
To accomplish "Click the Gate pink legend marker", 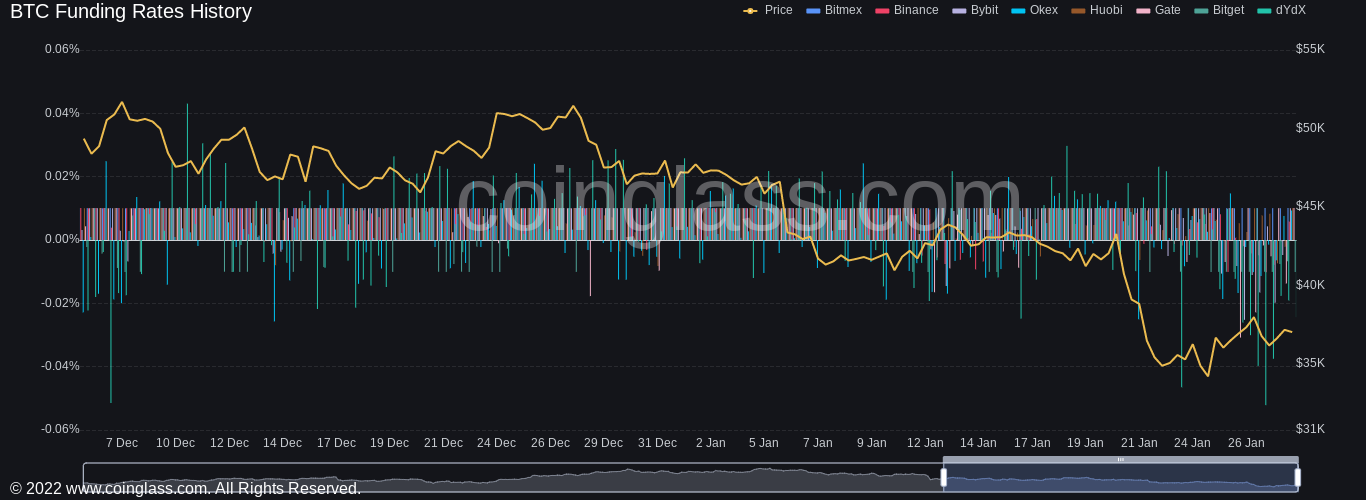I will (1143, 10).
